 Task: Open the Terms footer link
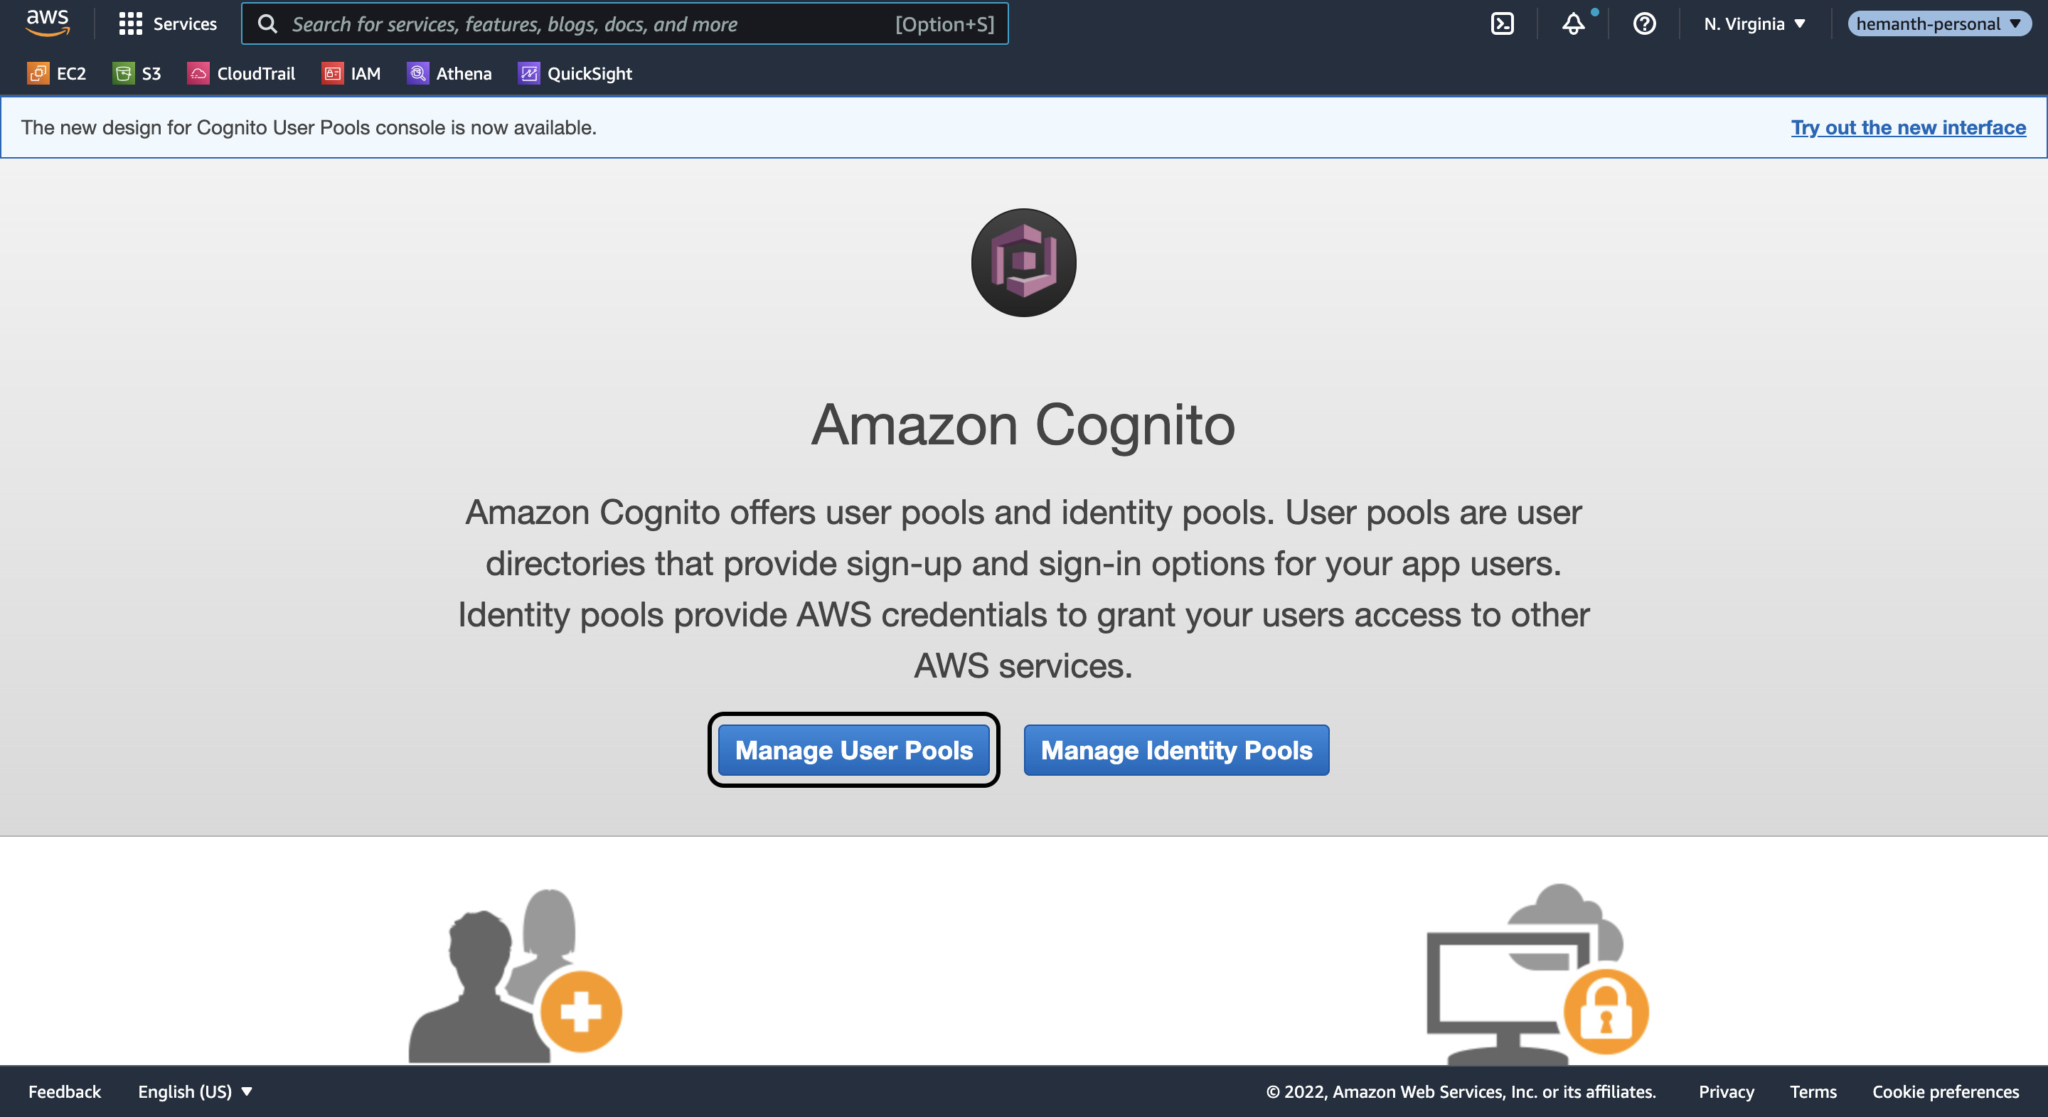tap(1813, 1091)
